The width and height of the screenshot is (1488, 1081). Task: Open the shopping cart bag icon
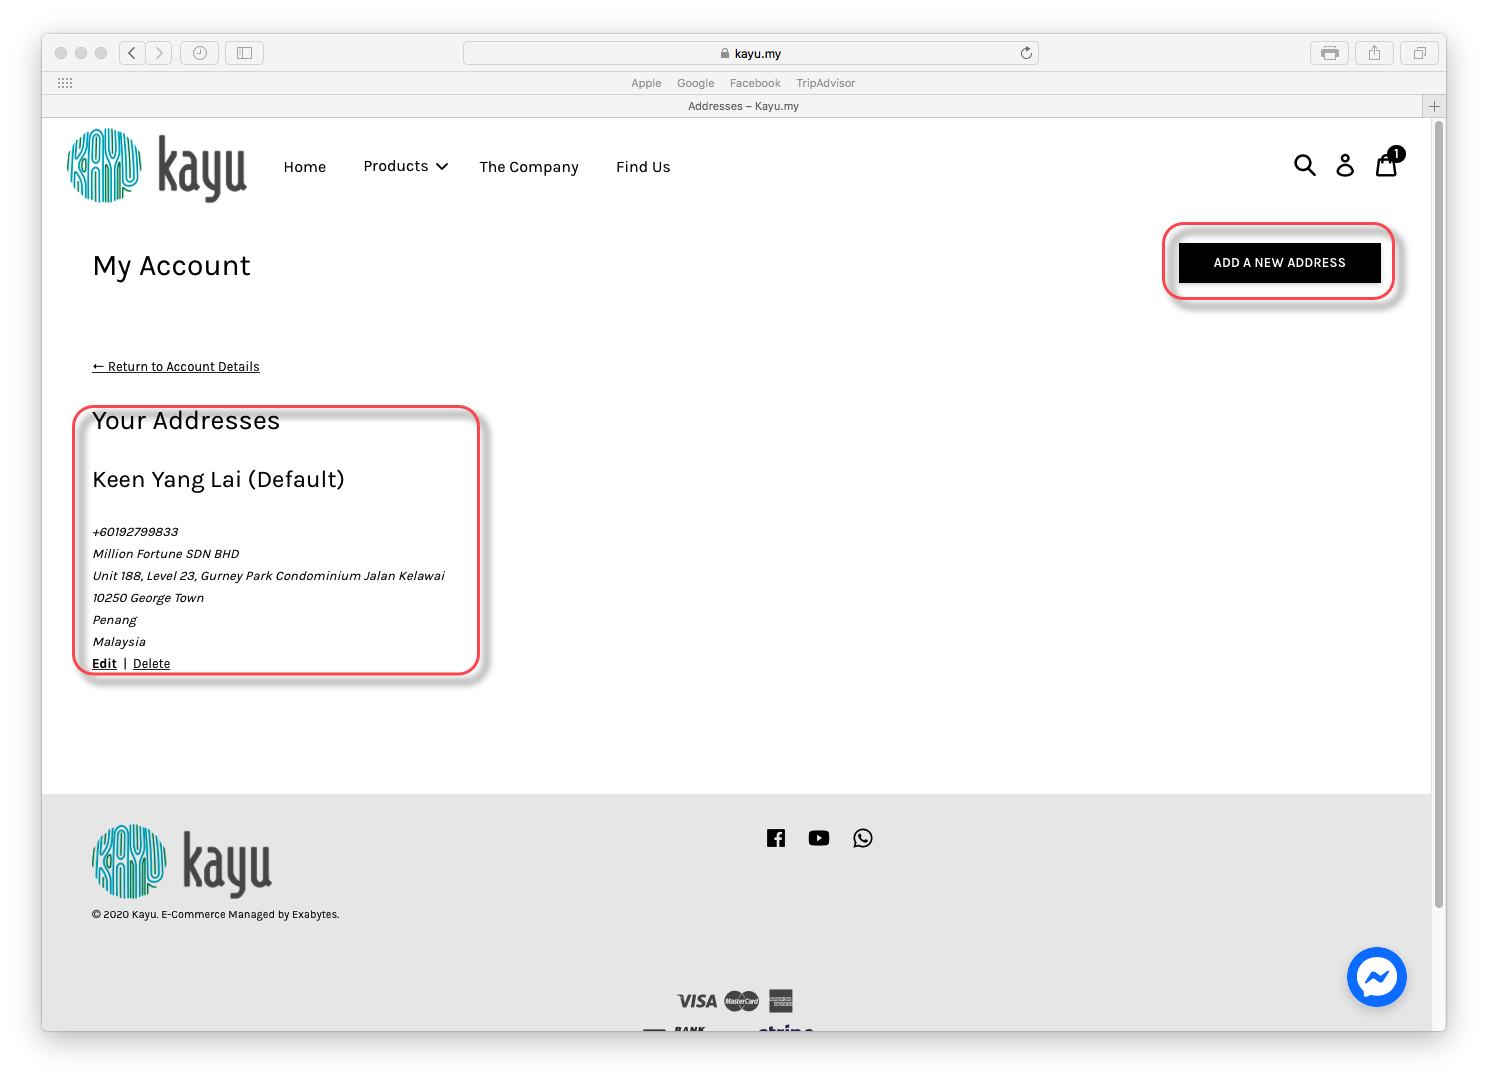(1386, 165)
